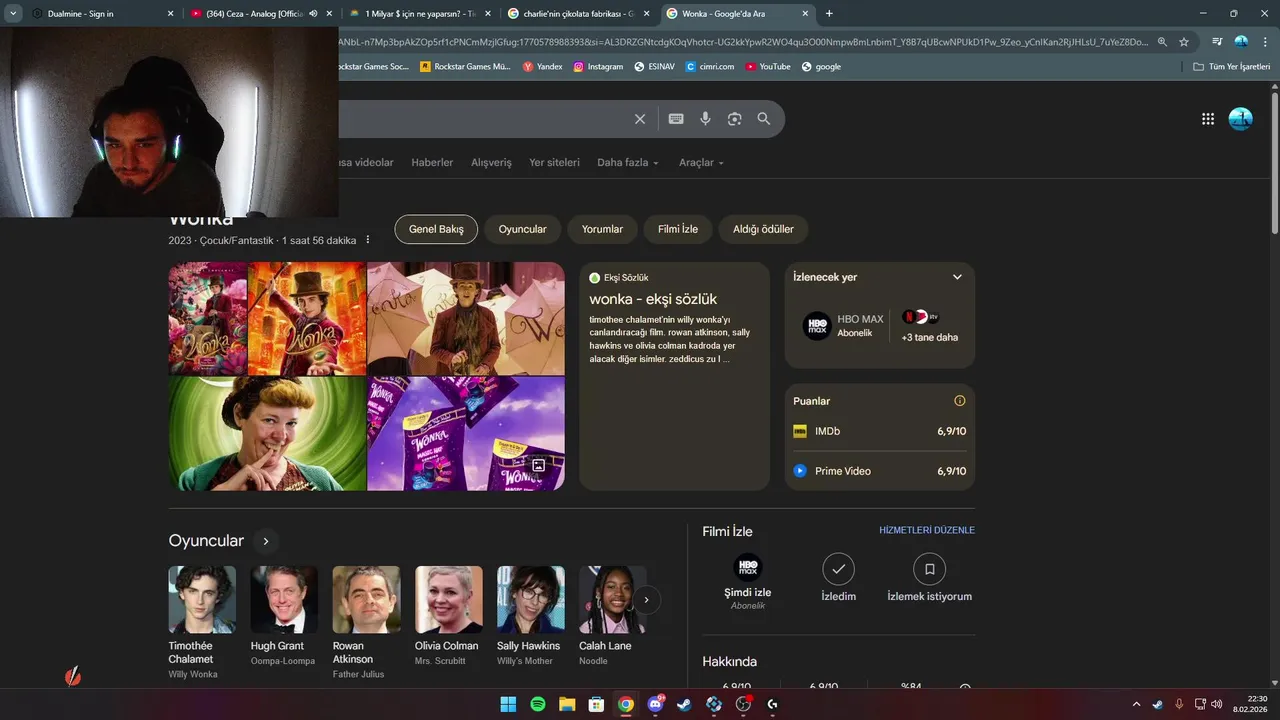Open Logitech G HUB from the taskbar
This screenshot has width=1280, height=720.
(x=772, y=704)
